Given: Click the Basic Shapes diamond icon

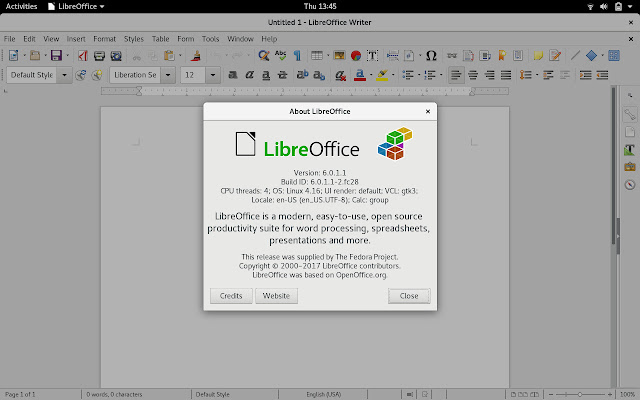Looking at the screenshot, I should (591, 55).
